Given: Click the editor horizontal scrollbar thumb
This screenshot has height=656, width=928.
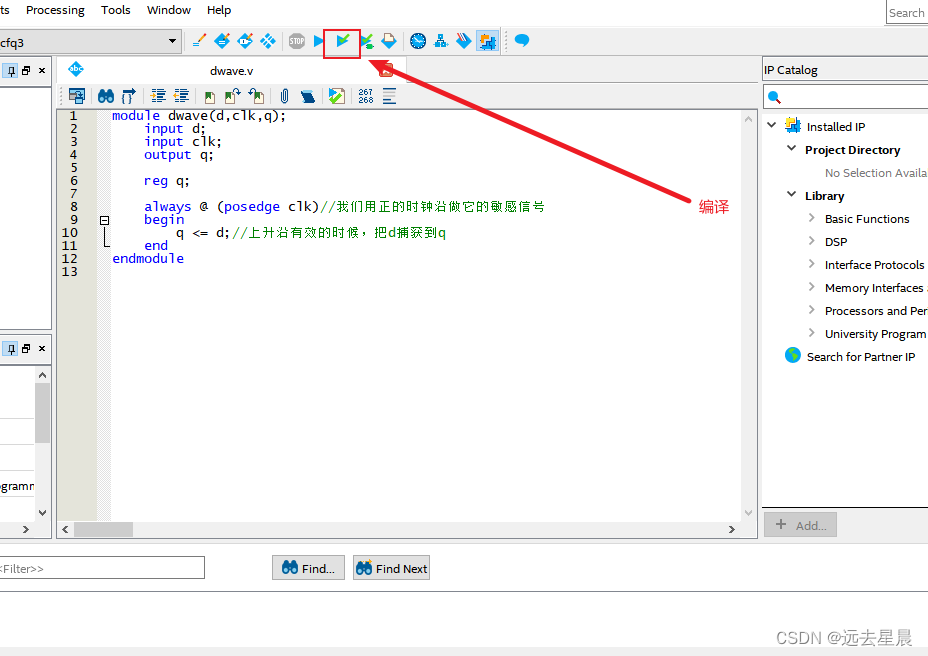Looking at the screenshot, I should (103, 529).
